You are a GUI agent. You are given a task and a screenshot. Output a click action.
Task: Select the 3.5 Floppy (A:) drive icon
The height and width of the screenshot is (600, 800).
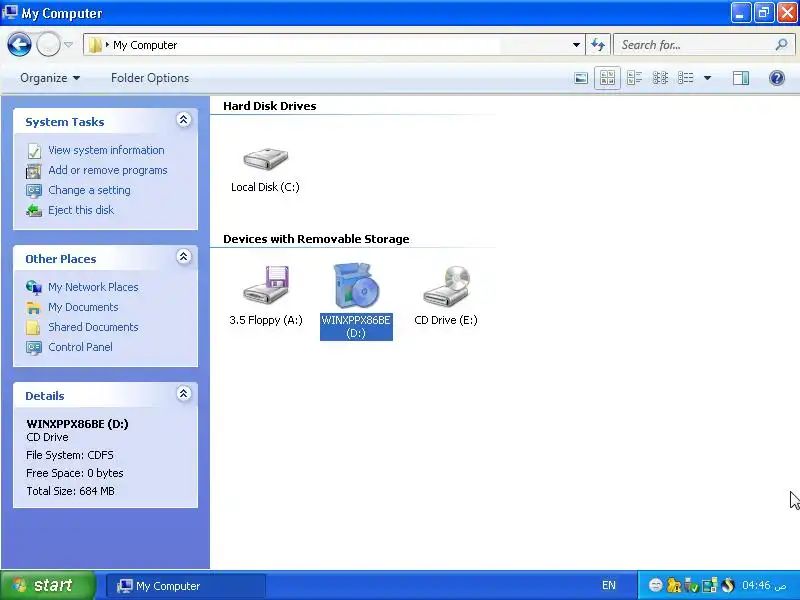(266, 286)
